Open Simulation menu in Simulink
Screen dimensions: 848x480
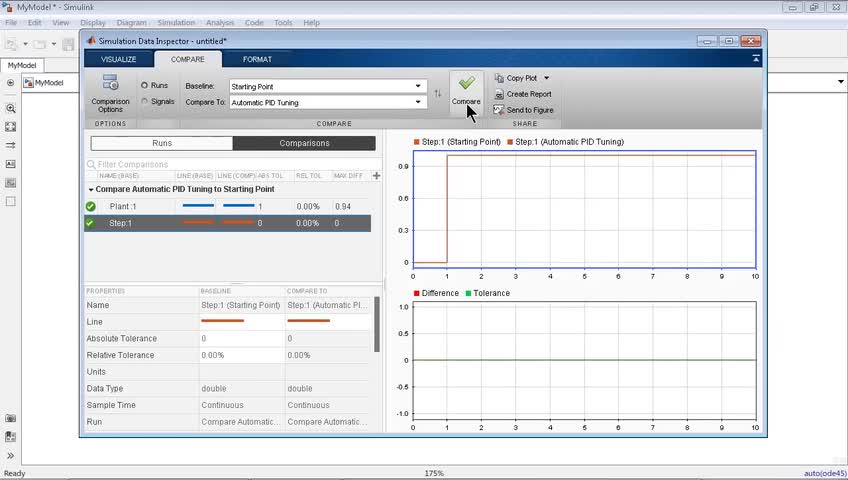(176, 23)
